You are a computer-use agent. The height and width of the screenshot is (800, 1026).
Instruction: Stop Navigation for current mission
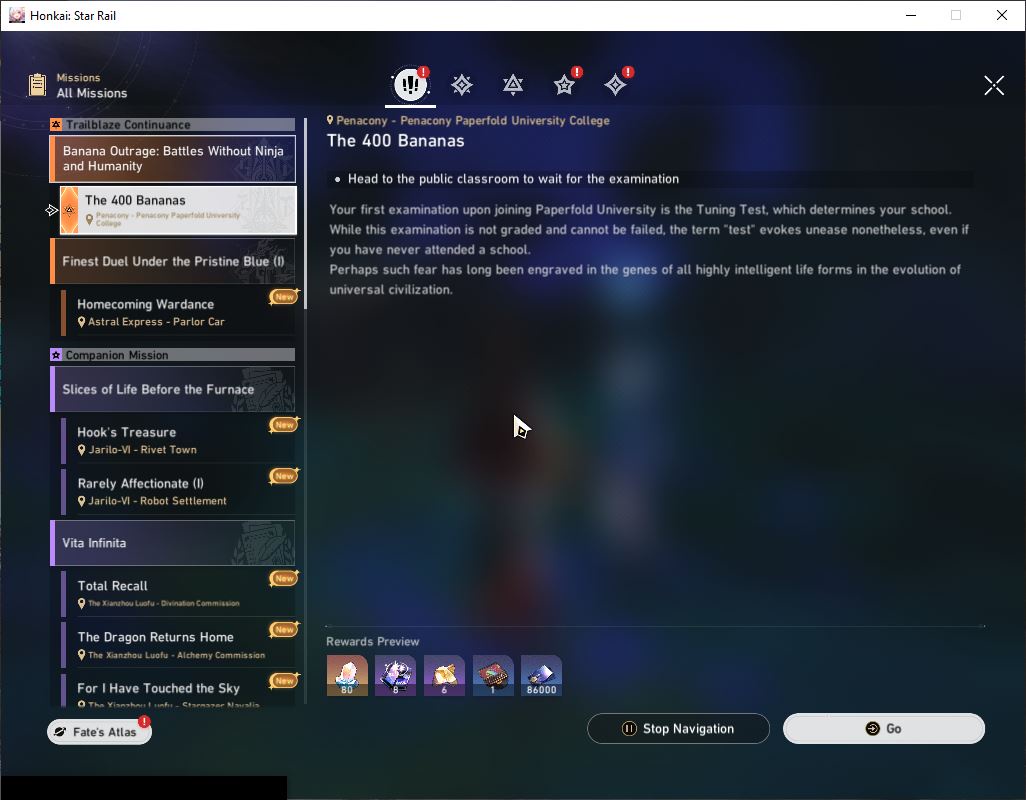pos(678,729)
